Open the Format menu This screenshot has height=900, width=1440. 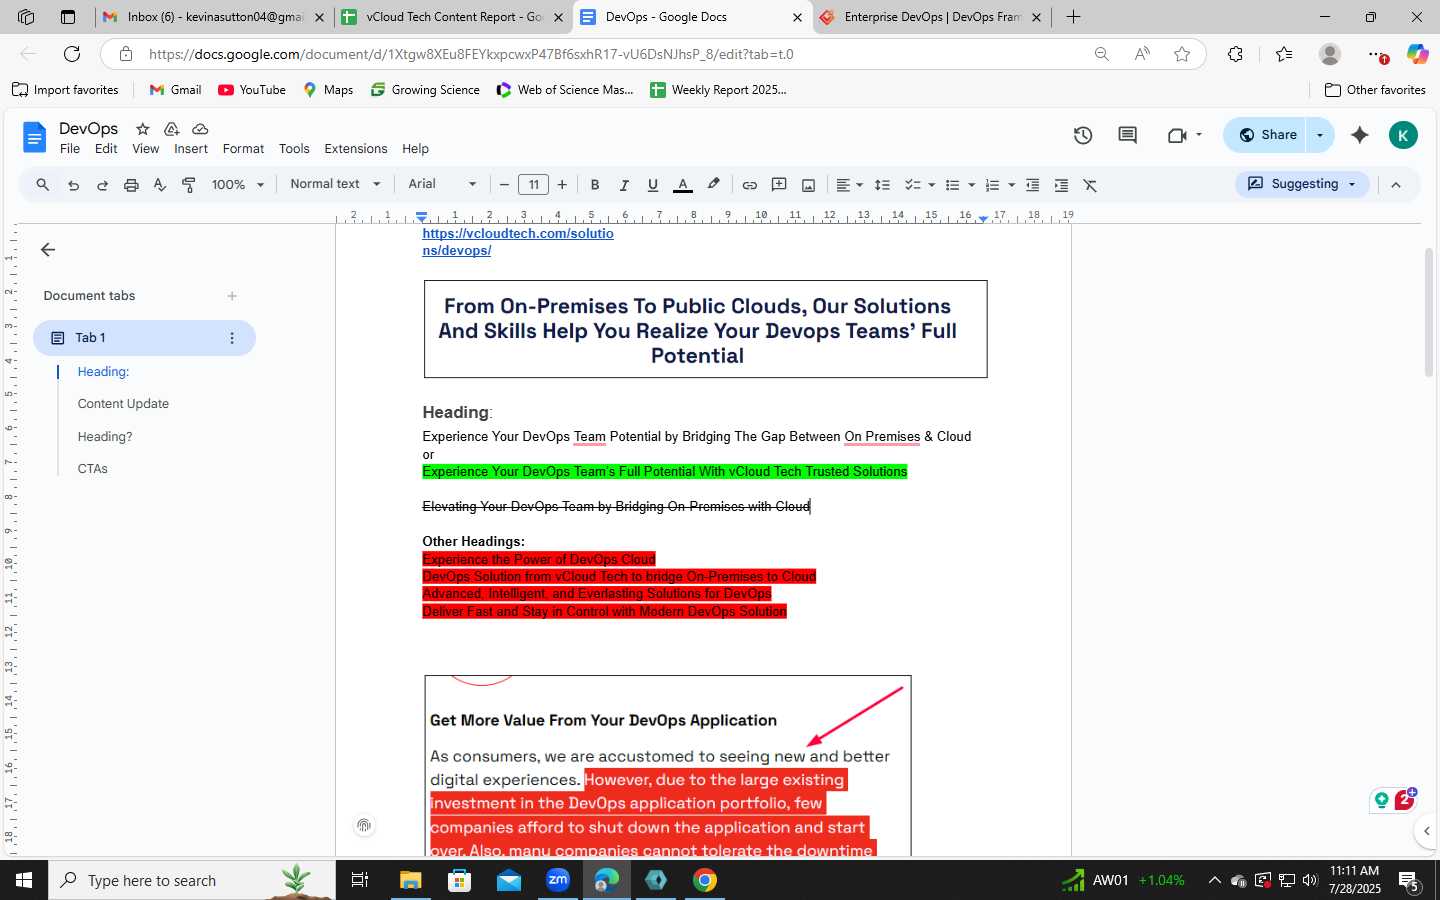tap(243, 149)
